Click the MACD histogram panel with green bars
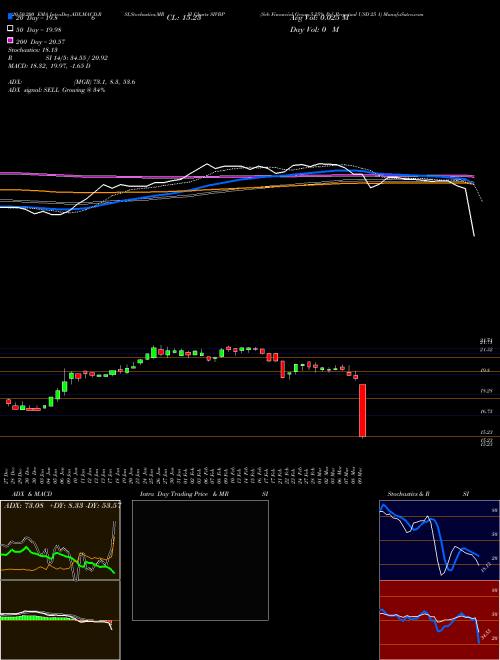 point(60,620)
